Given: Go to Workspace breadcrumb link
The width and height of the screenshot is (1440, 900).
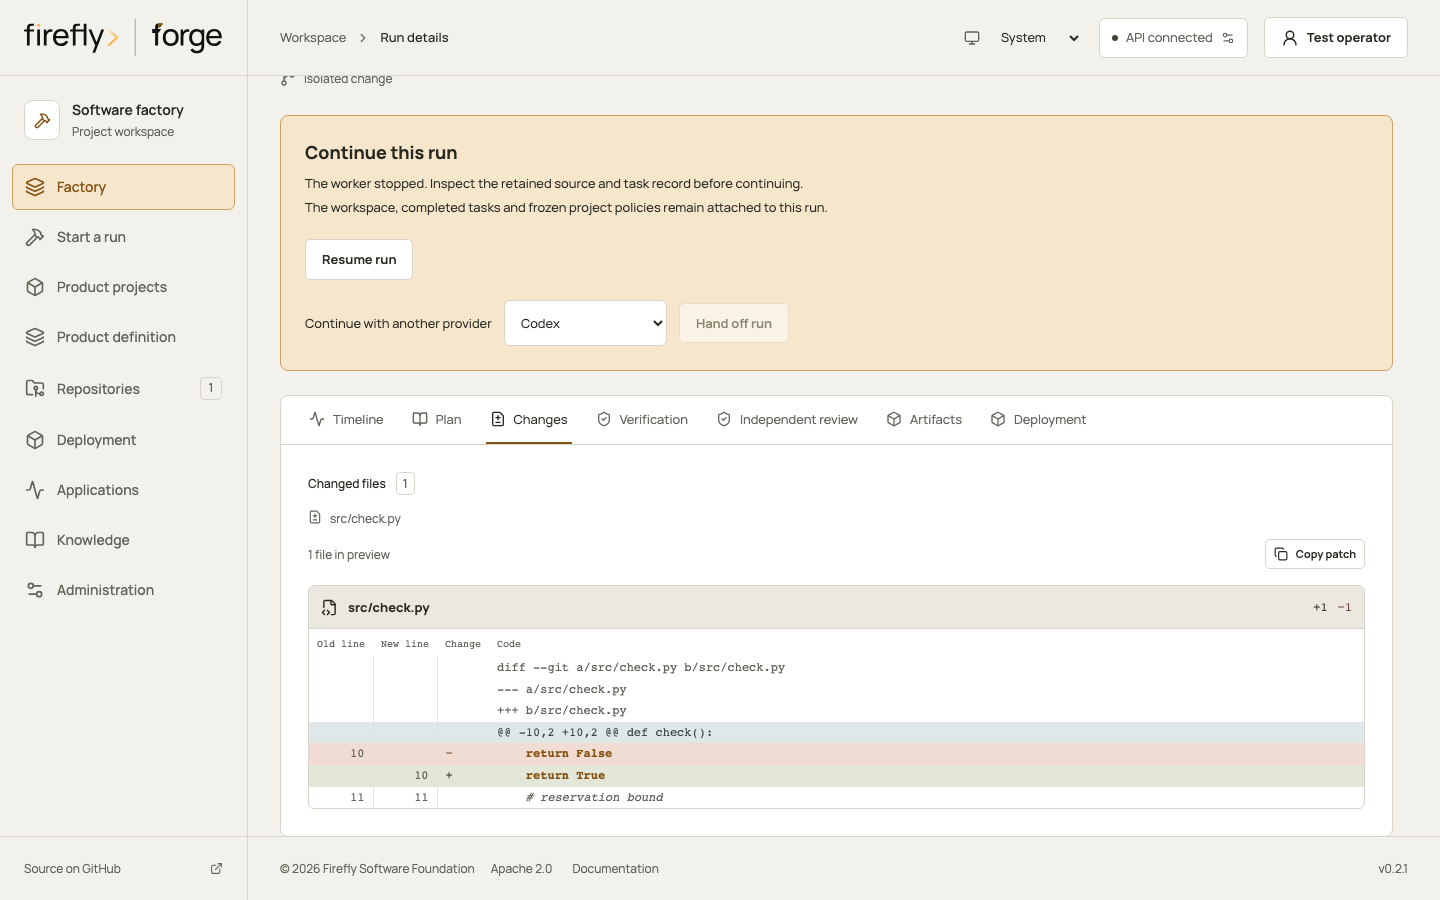Looking at the screenshot, I should coord(313,38).
